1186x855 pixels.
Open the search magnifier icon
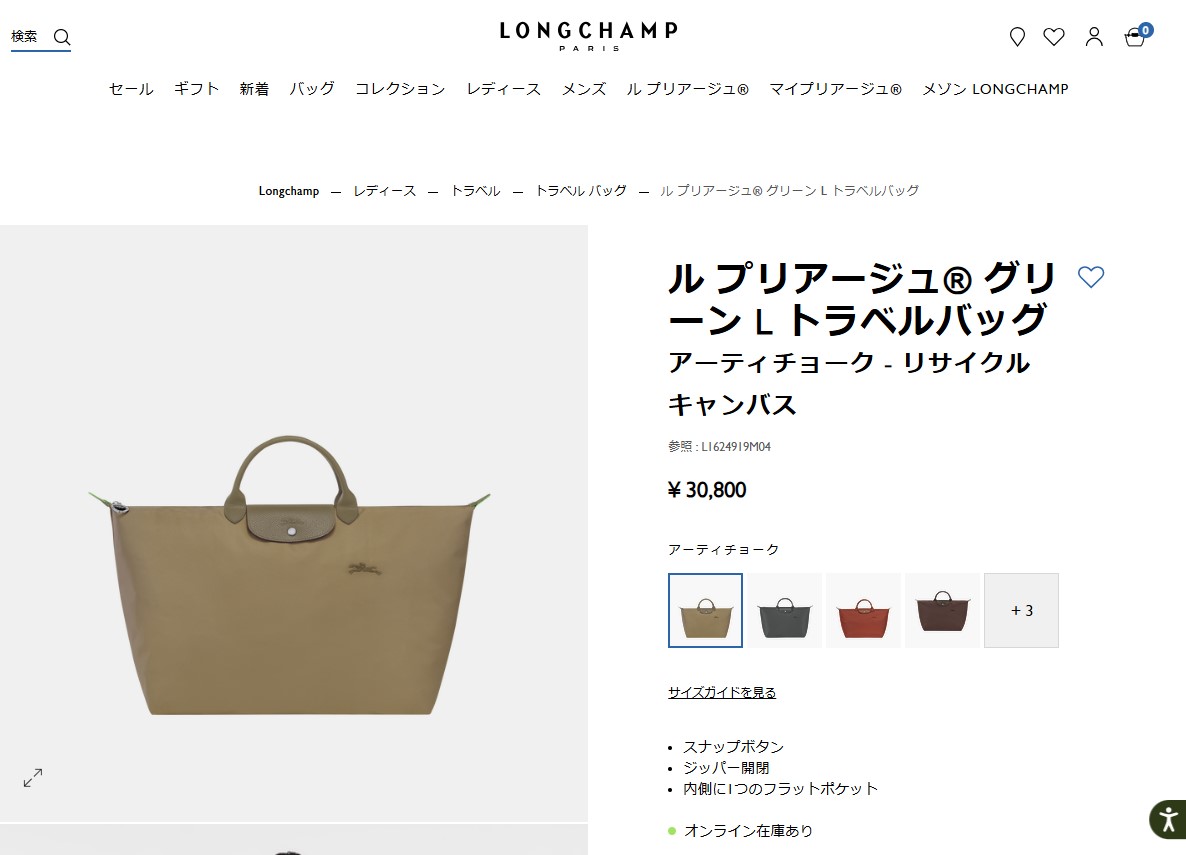[62, 37]
